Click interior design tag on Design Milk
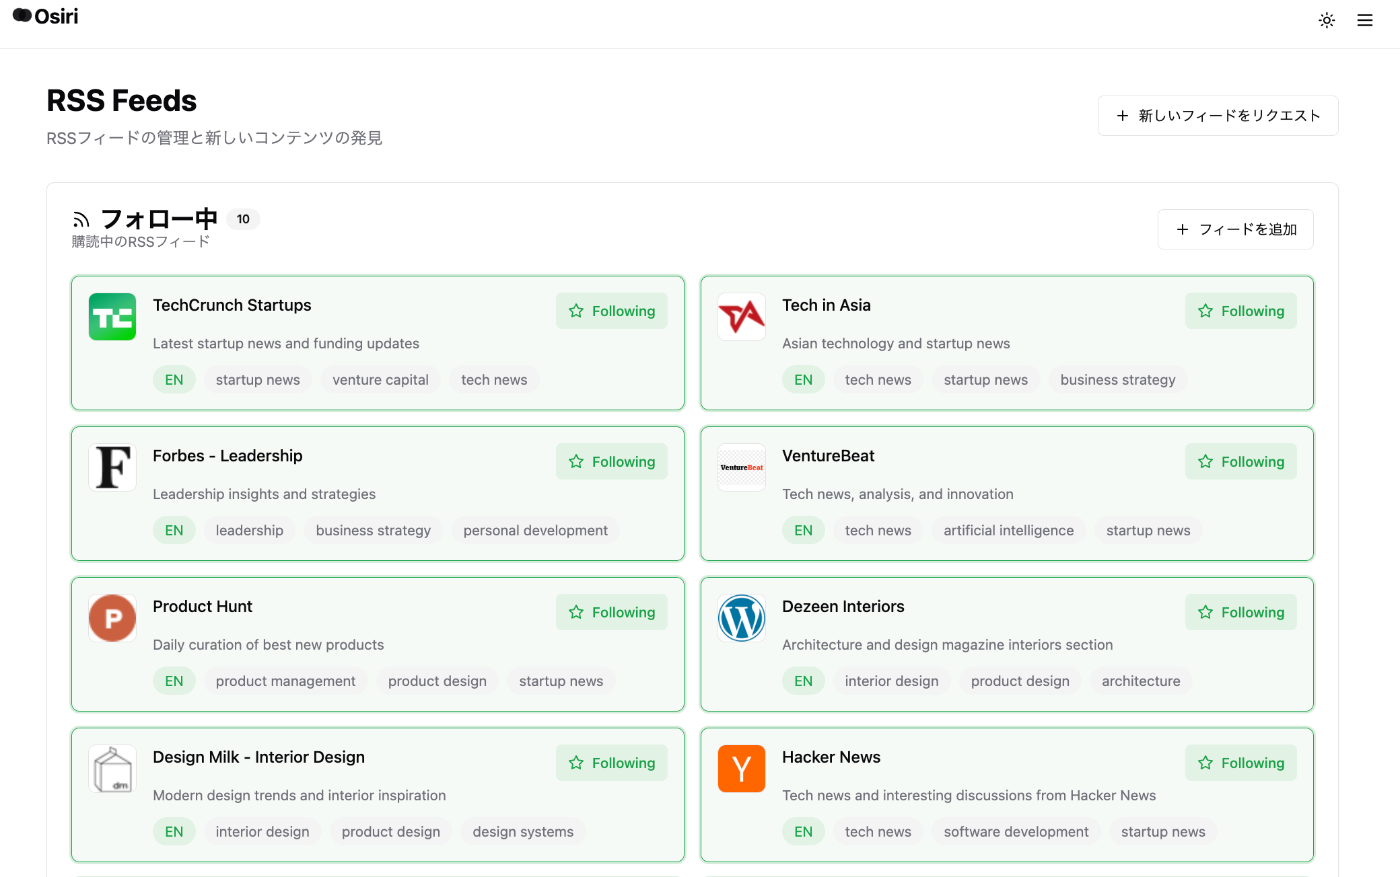This screenshot has height=877, width=1400. [x=263, y=832]
